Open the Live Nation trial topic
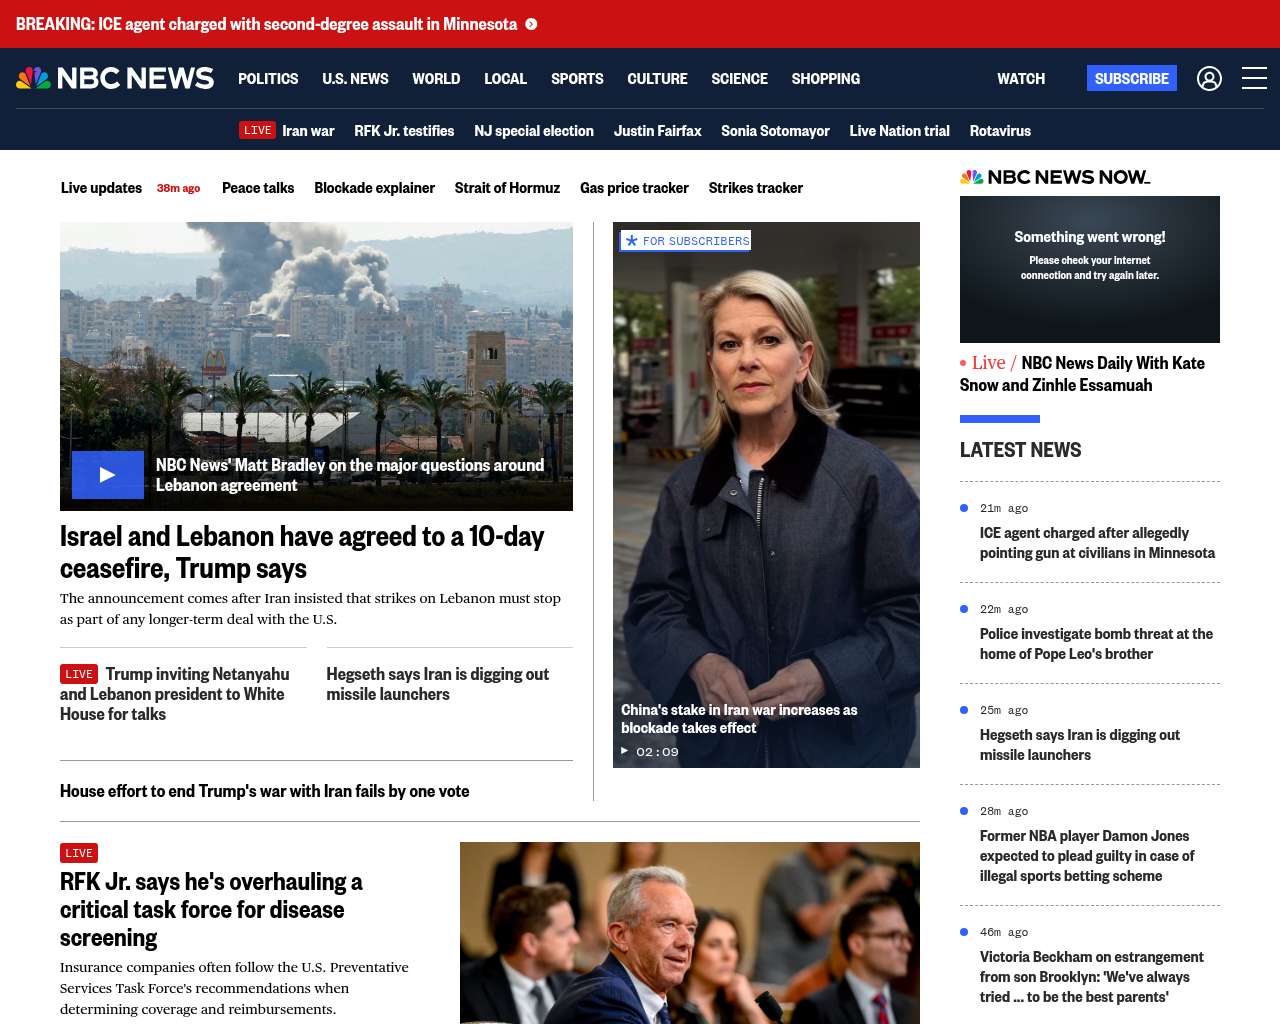1280x1024 pixels. click(899, 130)
